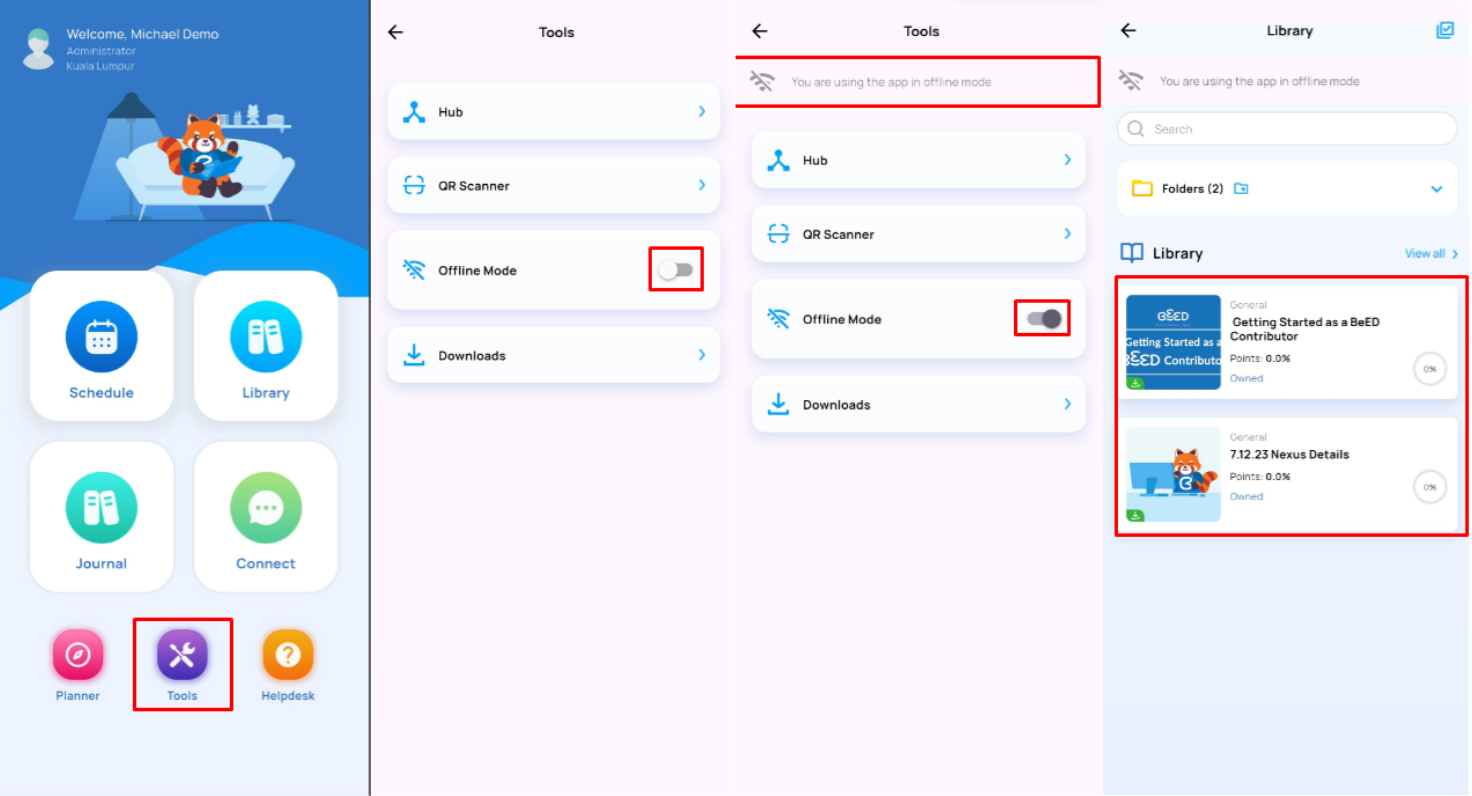Viewport: 1472px width, 796px height.
Task: Expand the Folders (2) dropdown chevron
Action: pyautogui.click(x=1436, y=189)
